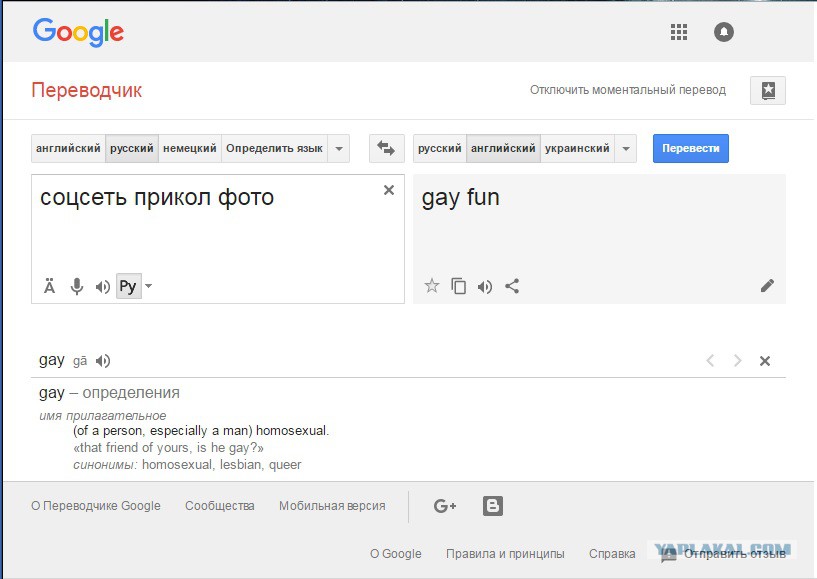Screen dimensions: 817x579
Task: Go to the next definition arrow
Action: pos(737,361)
